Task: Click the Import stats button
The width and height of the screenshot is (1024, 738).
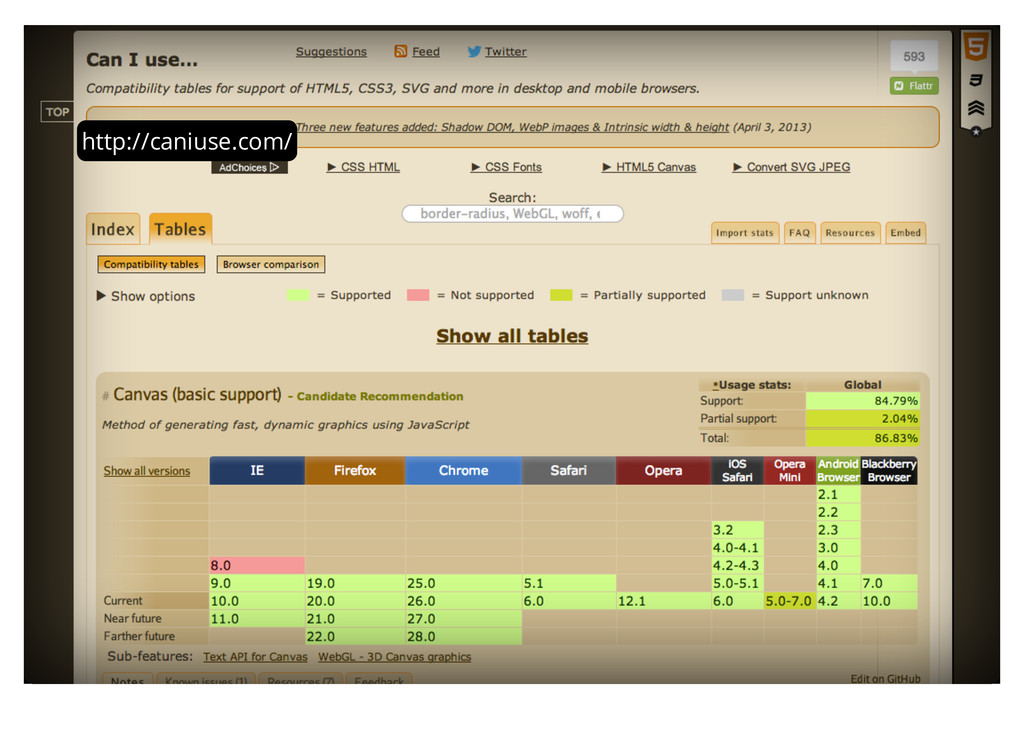Action: [x=744, y=233]
